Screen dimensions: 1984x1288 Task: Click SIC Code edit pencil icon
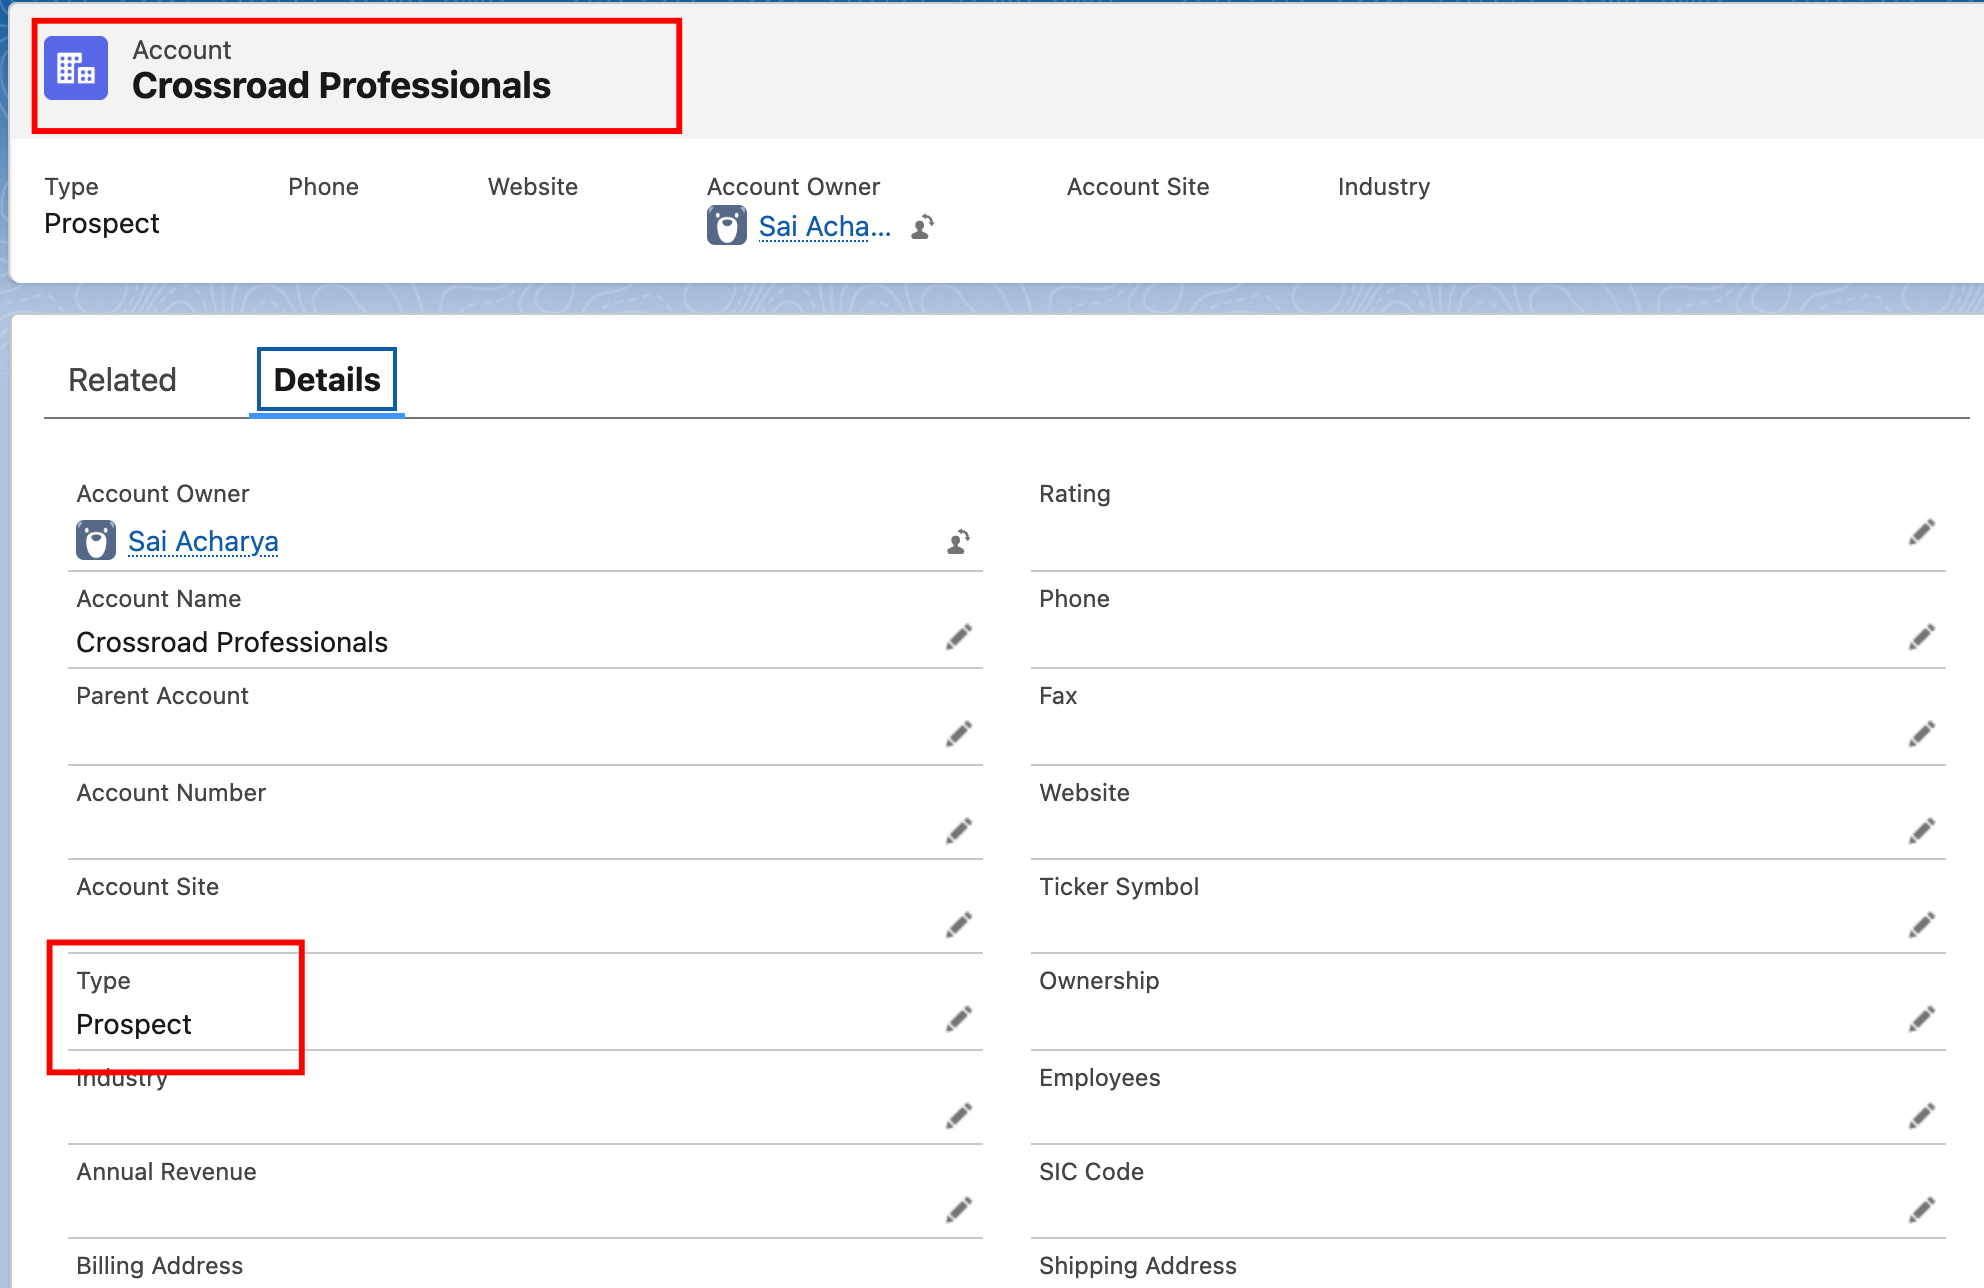[1921, 1210]
